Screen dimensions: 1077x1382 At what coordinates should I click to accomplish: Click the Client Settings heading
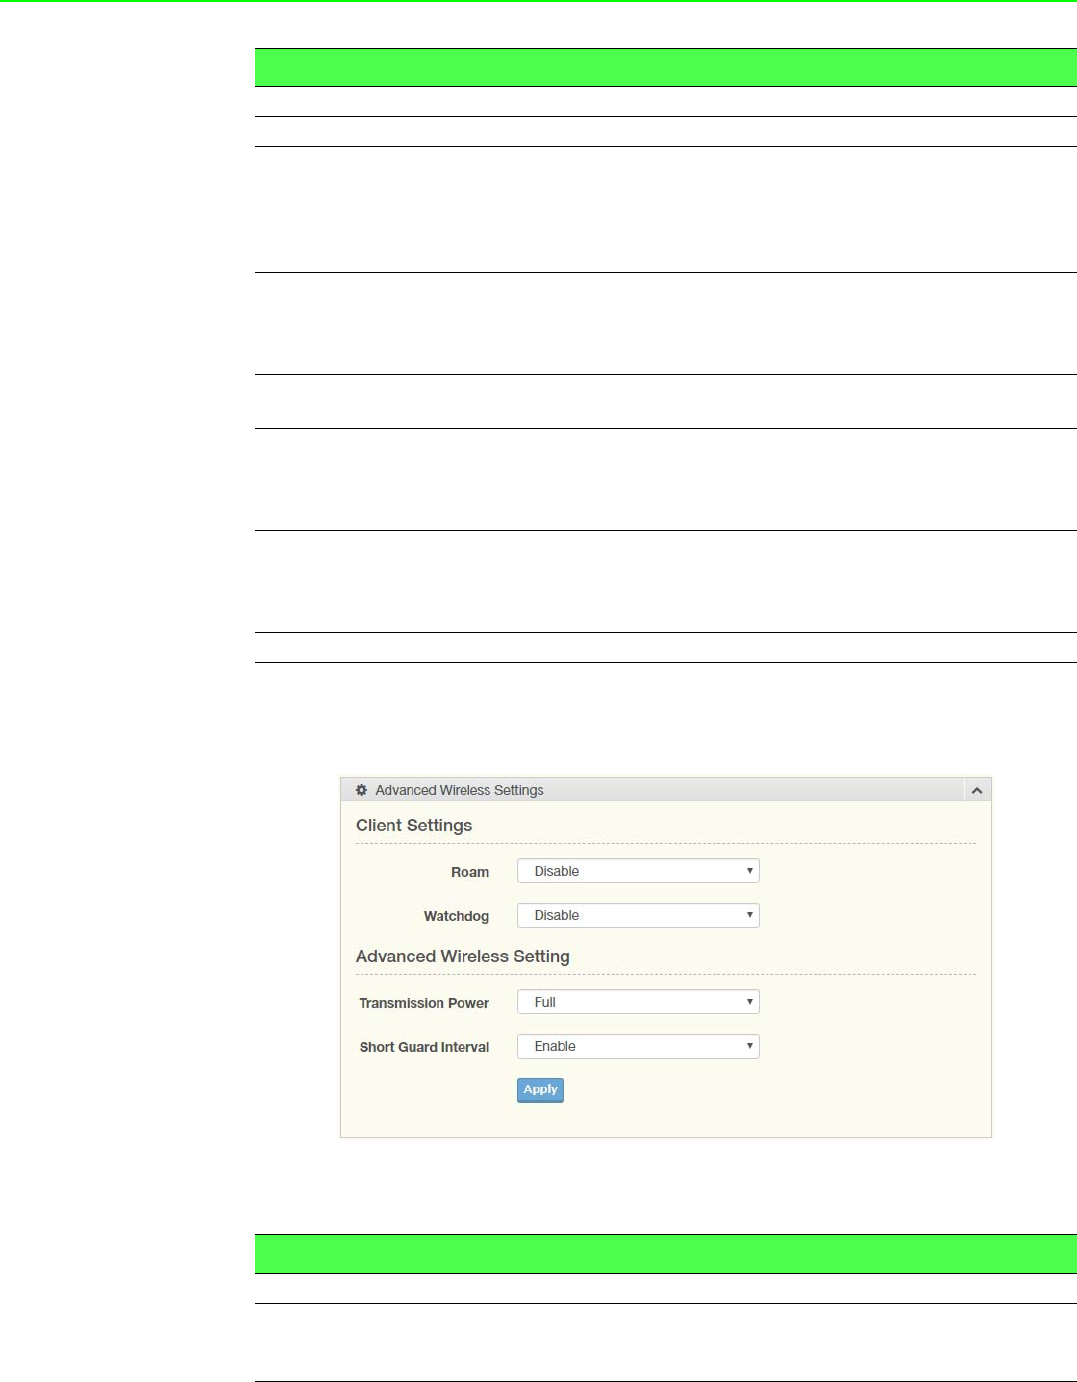414,825
